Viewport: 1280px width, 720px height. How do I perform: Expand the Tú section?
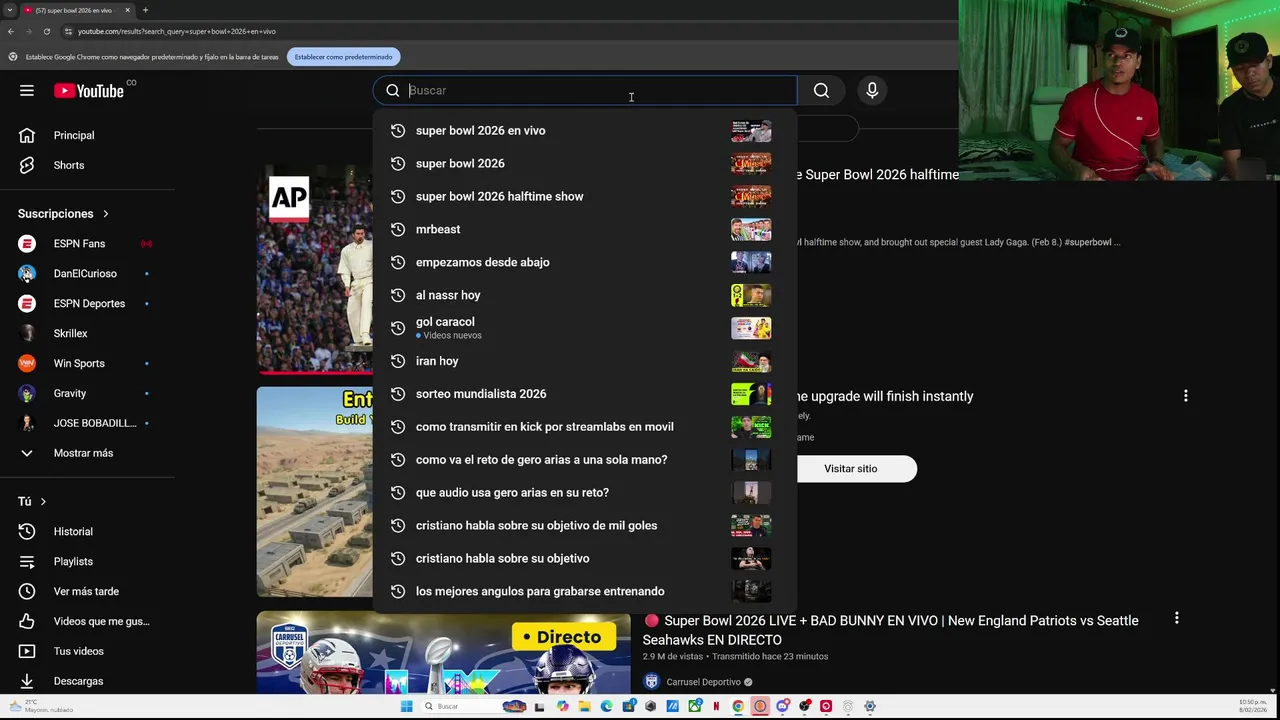[32, 501]
